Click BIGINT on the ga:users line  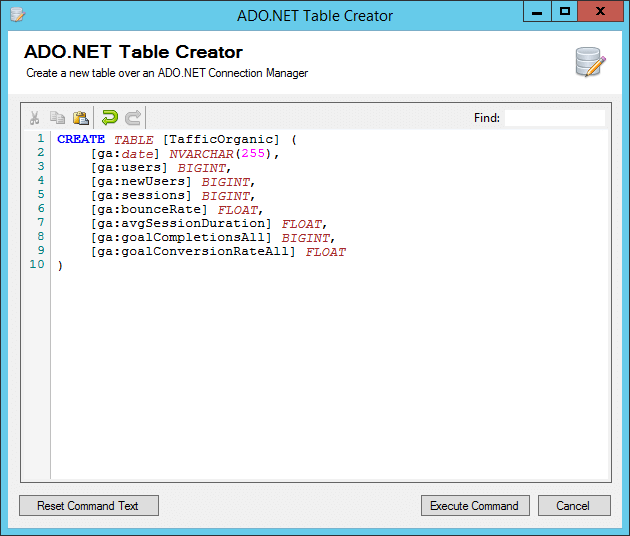(x=202, y=168)
